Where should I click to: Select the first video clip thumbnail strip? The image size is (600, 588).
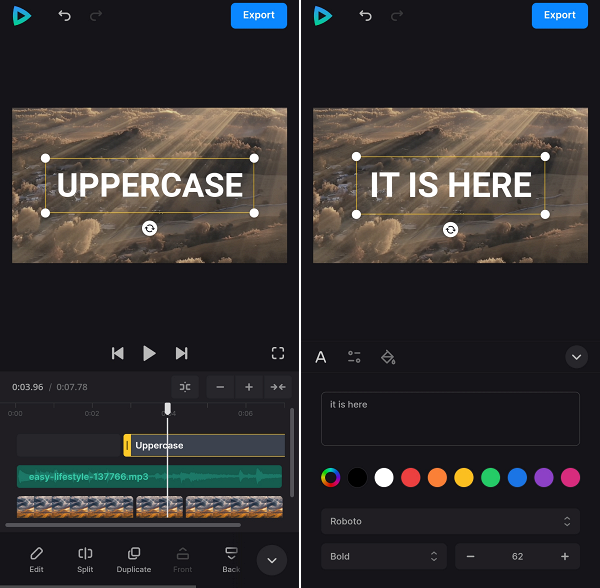[75, 507]
